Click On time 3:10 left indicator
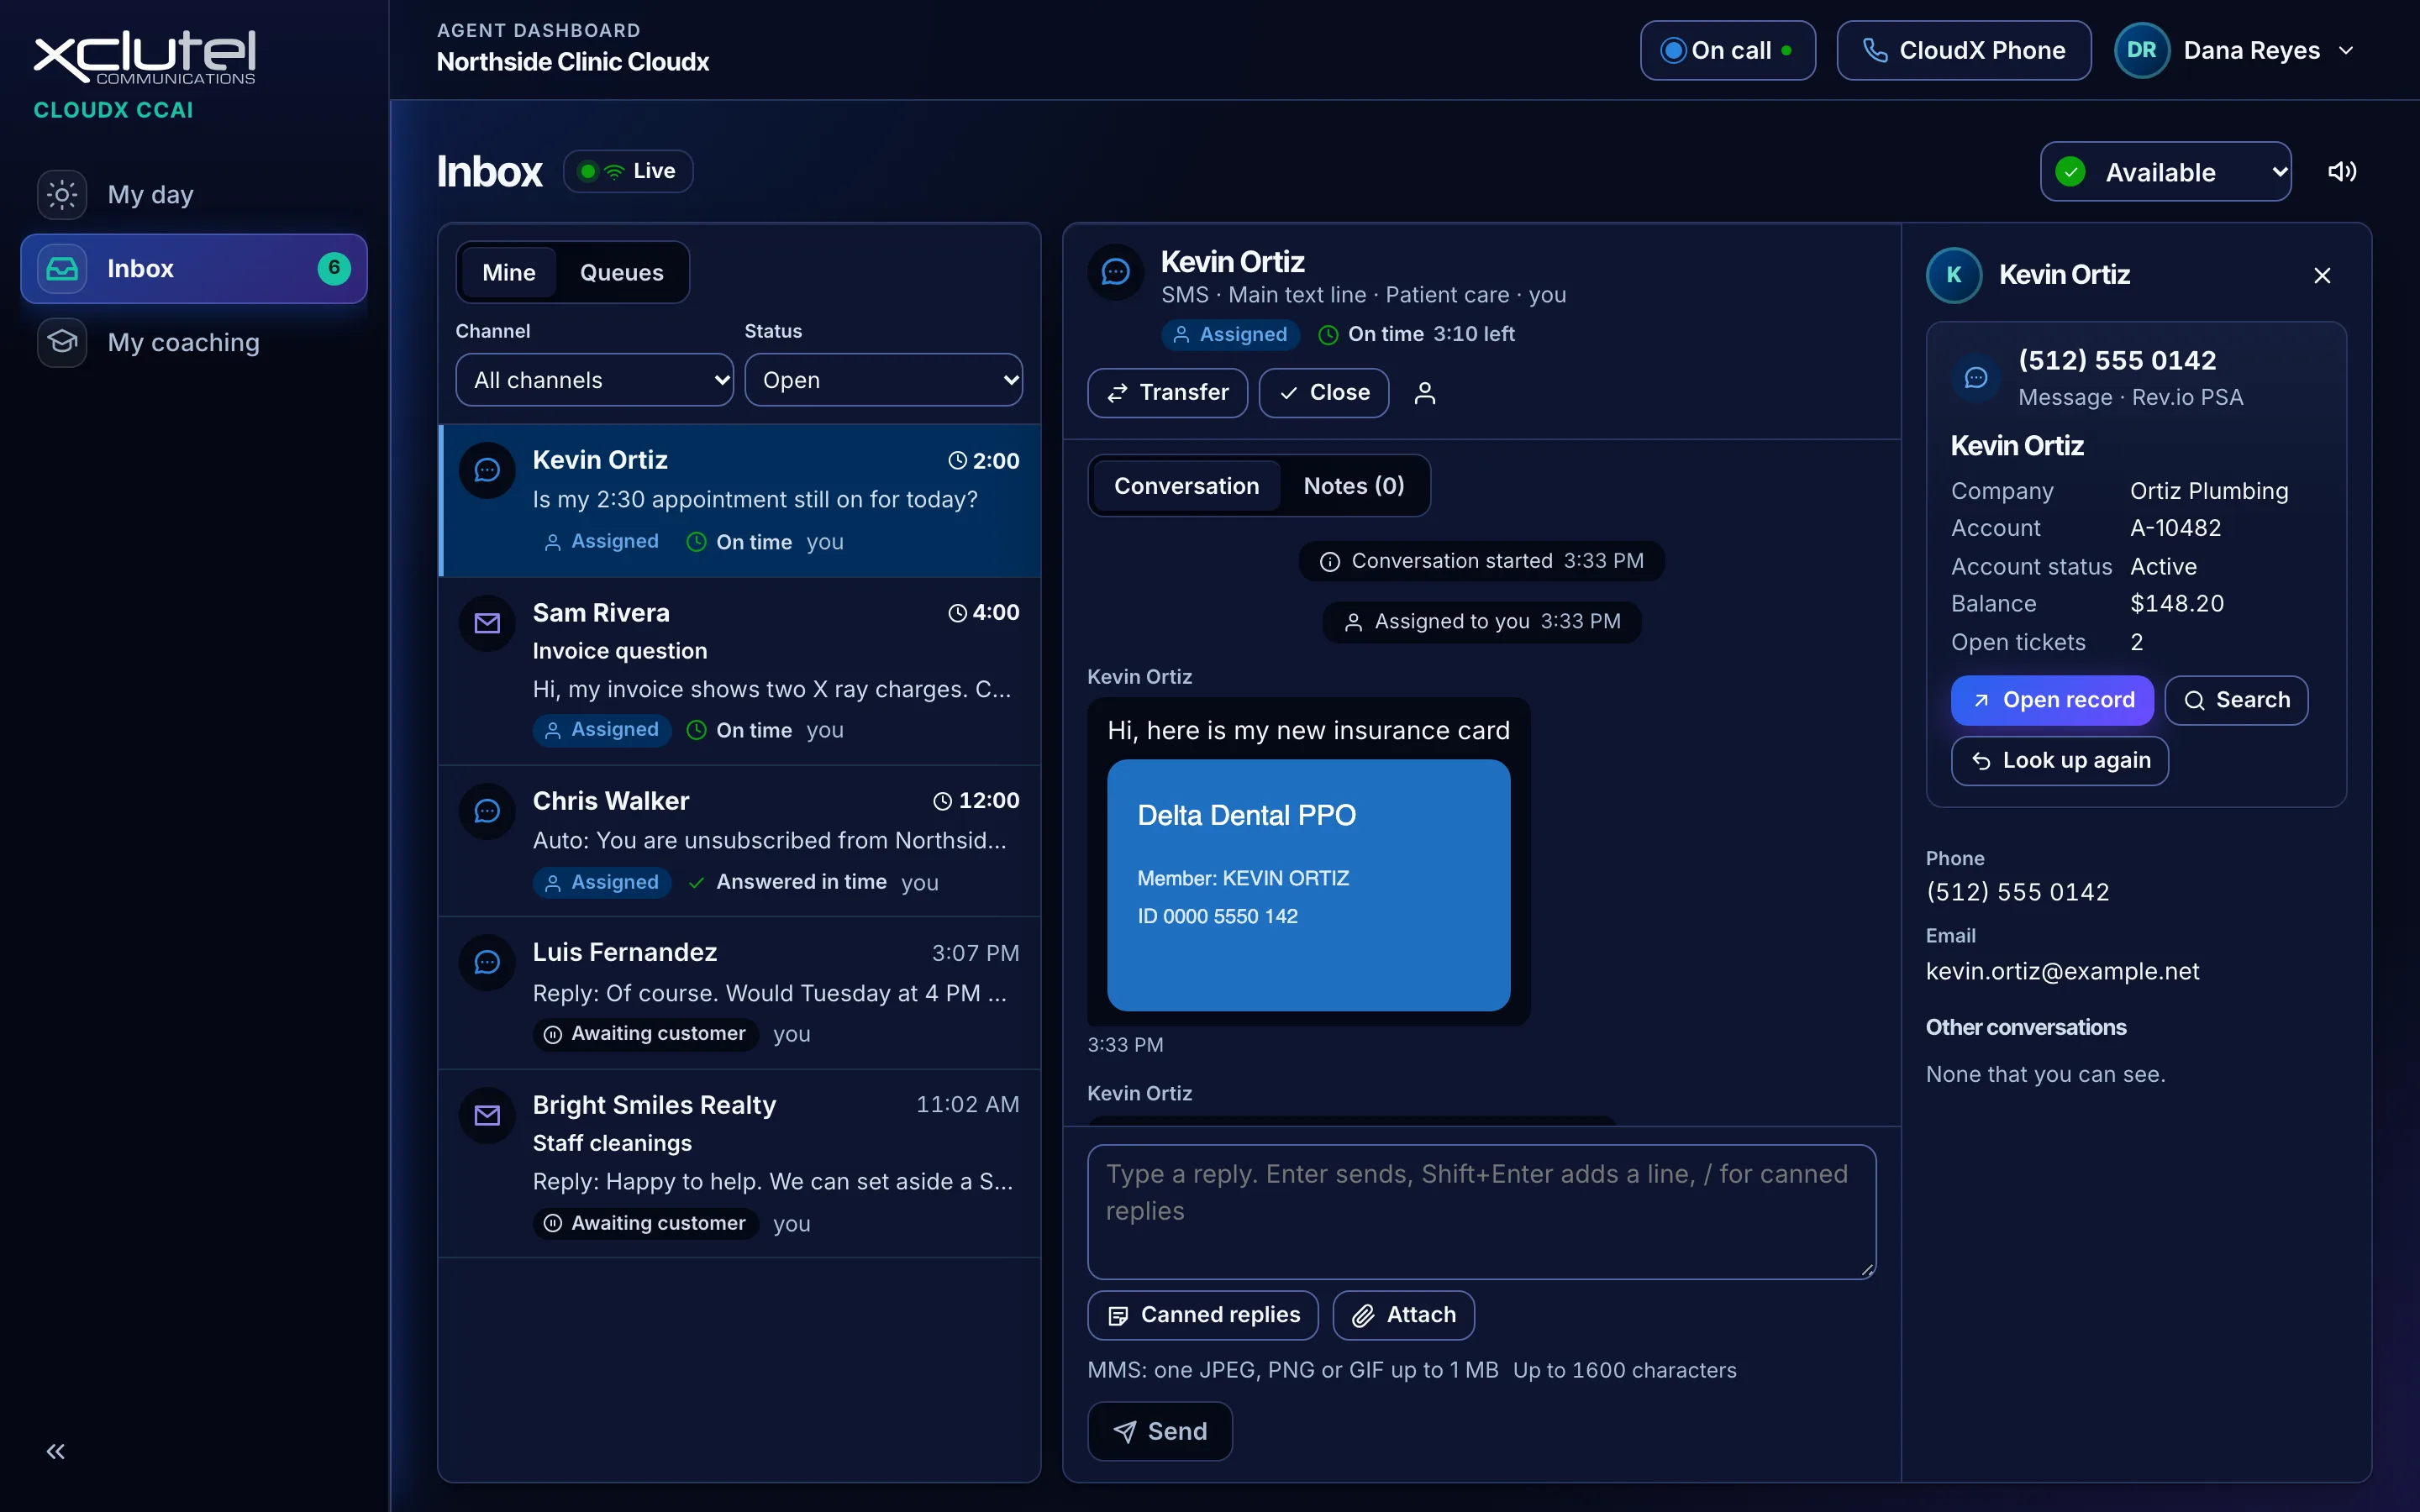 (1416, 334)
